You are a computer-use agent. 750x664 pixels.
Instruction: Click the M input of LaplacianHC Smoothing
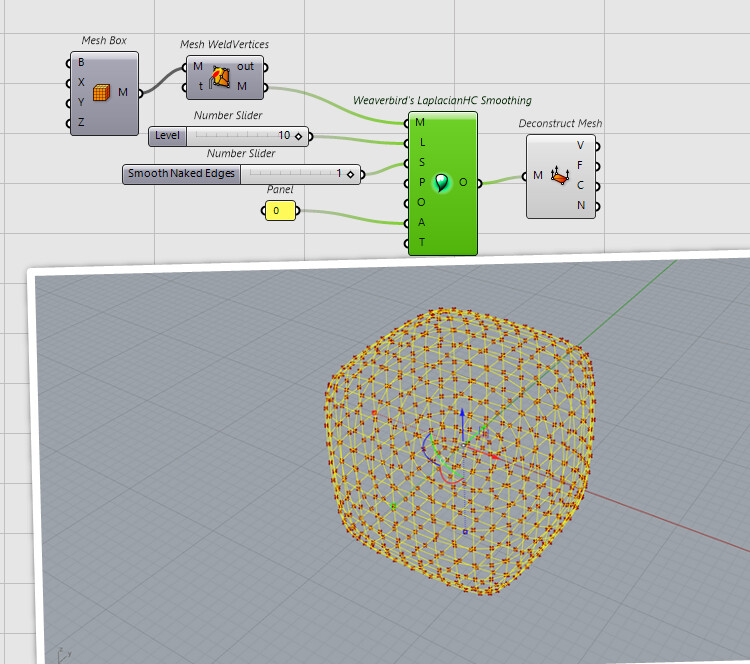click(x=420, y=122)
